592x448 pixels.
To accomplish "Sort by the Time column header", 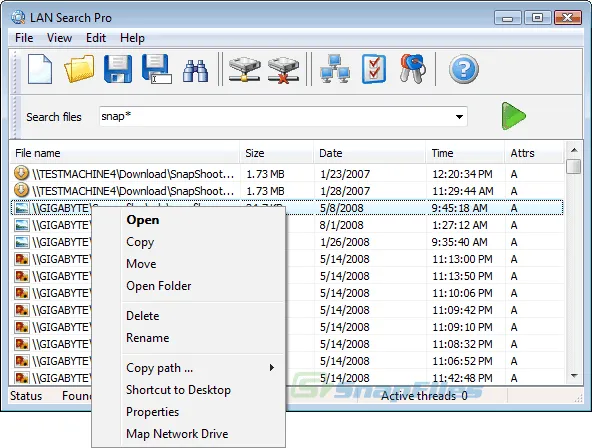I will [466, 153].
